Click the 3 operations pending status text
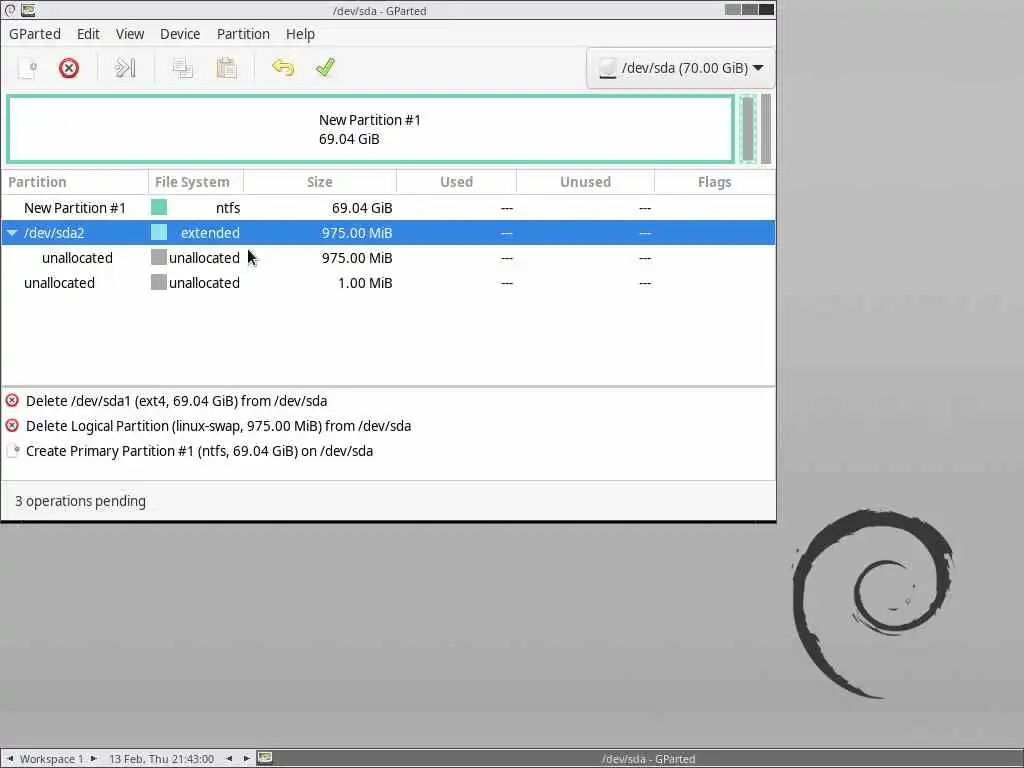This screenshot has width=1024, height=768. tap(80, 501)
